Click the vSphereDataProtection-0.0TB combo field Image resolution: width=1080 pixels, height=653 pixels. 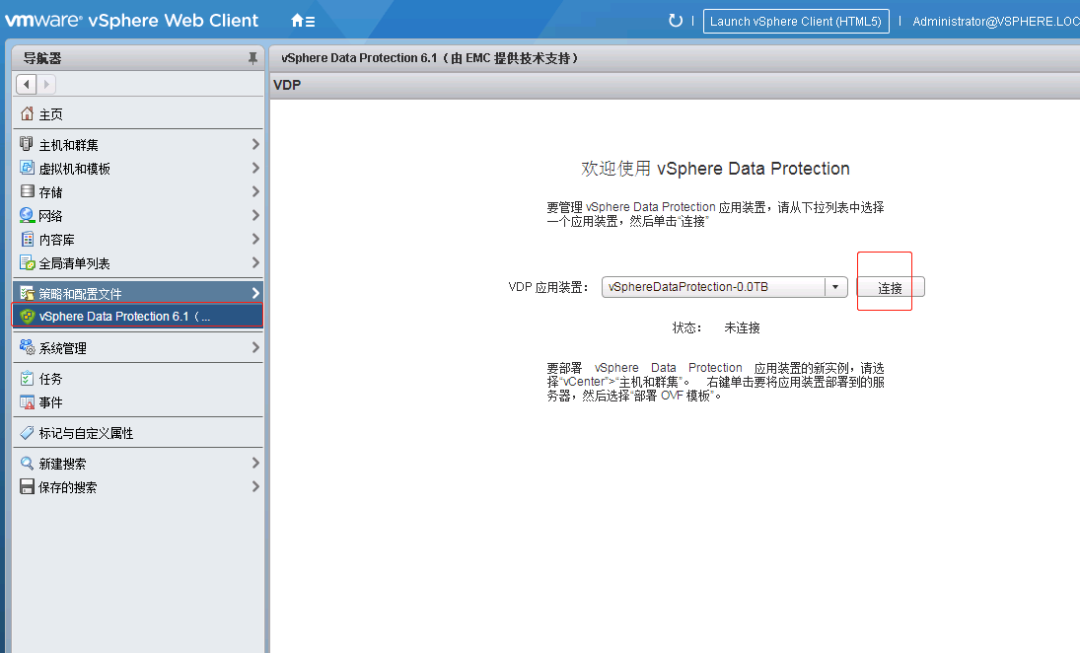pyautogui.click(x=713, y=287)
